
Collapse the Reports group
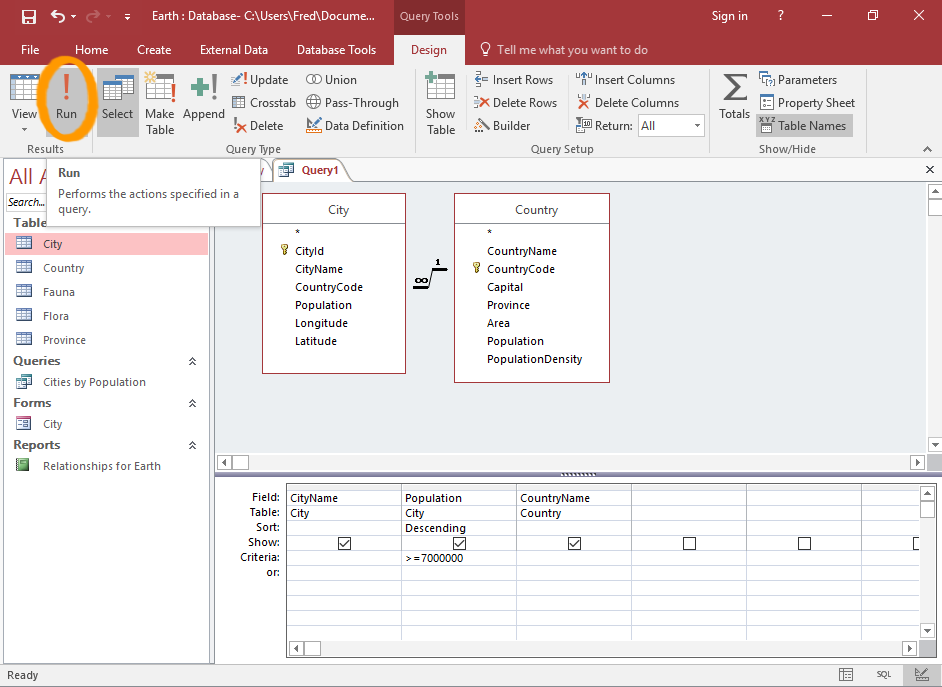[x=192, y=446]
